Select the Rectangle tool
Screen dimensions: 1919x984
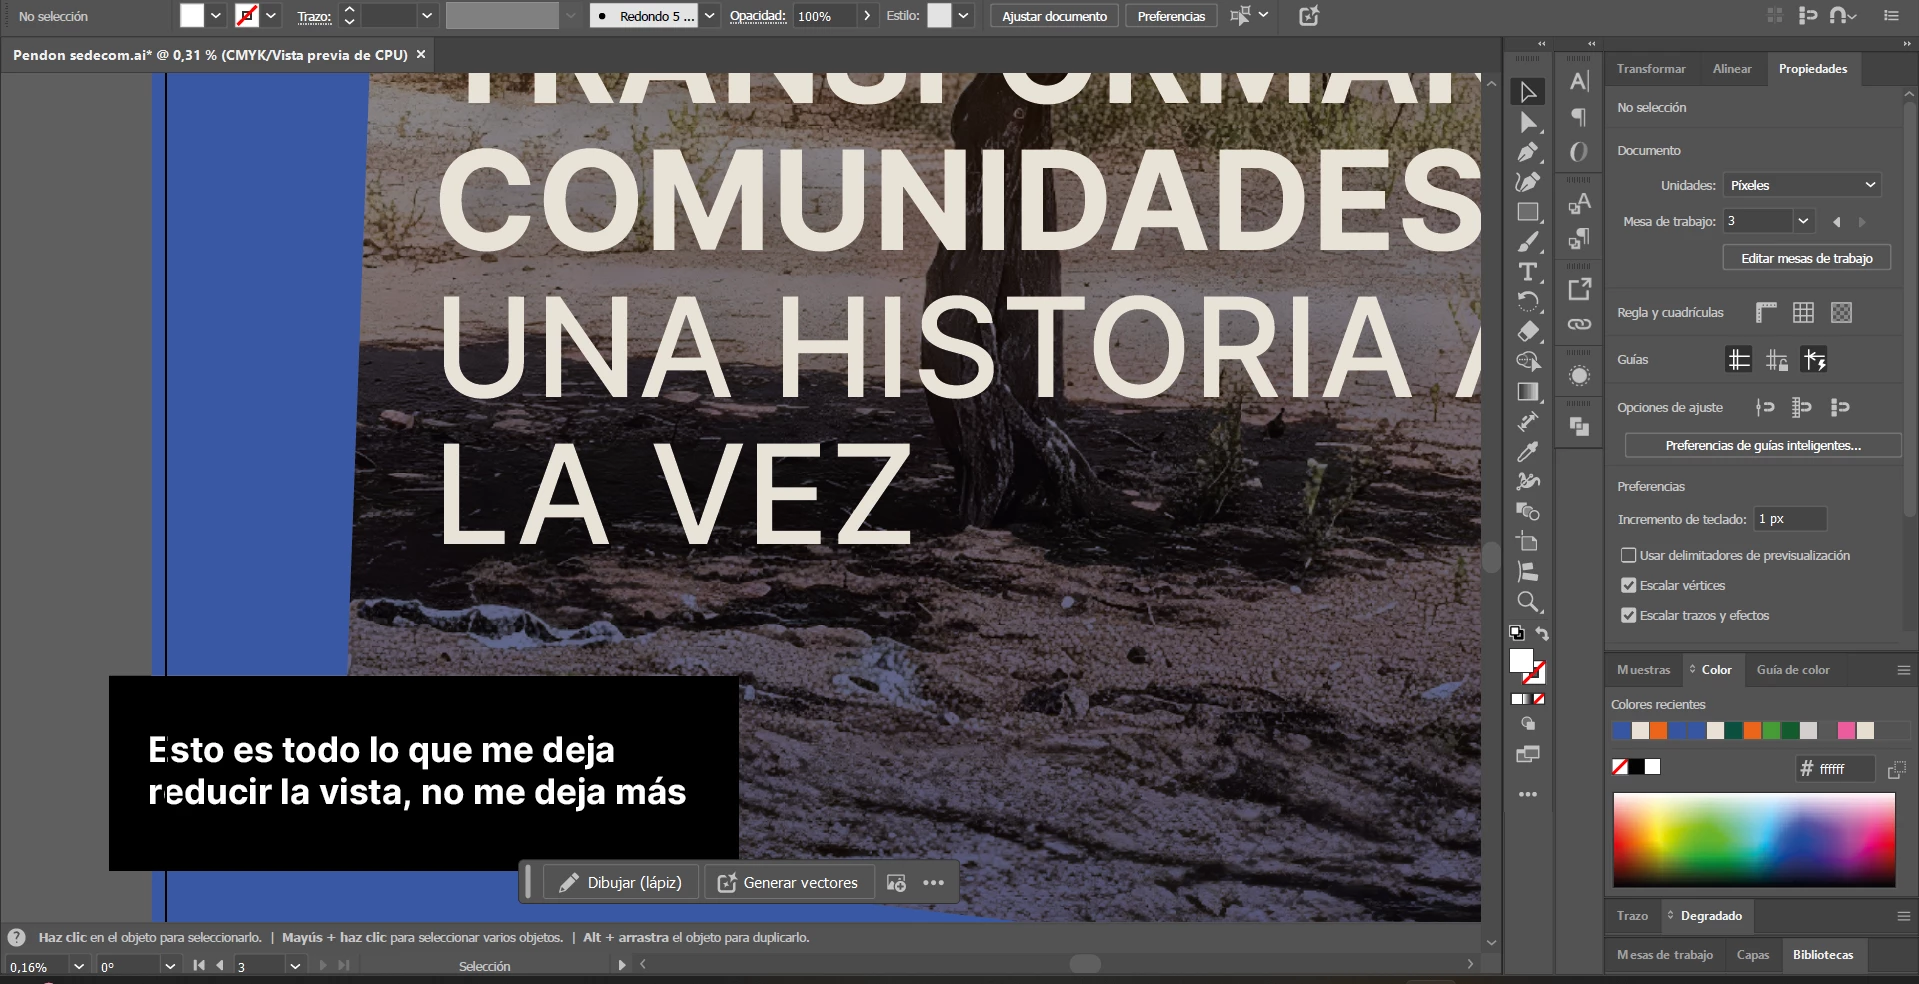pyautogui.click(x=1528, y=212)
